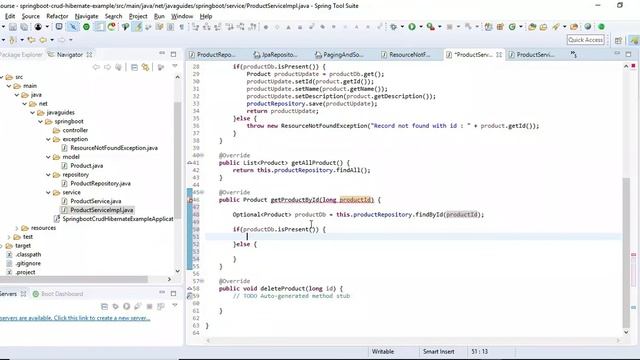Minimize the Navigator panel
640x360 pixels.
162,54
